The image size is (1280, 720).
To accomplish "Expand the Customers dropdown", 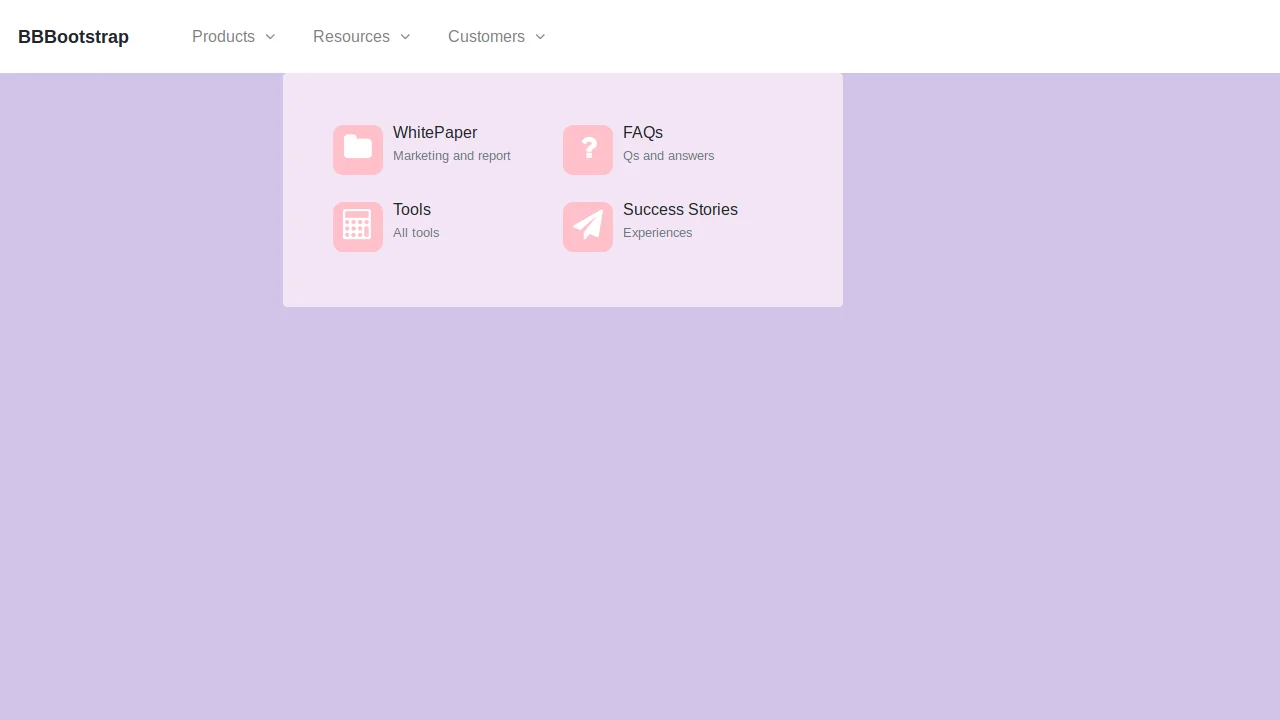I will (x=540, y=37).
